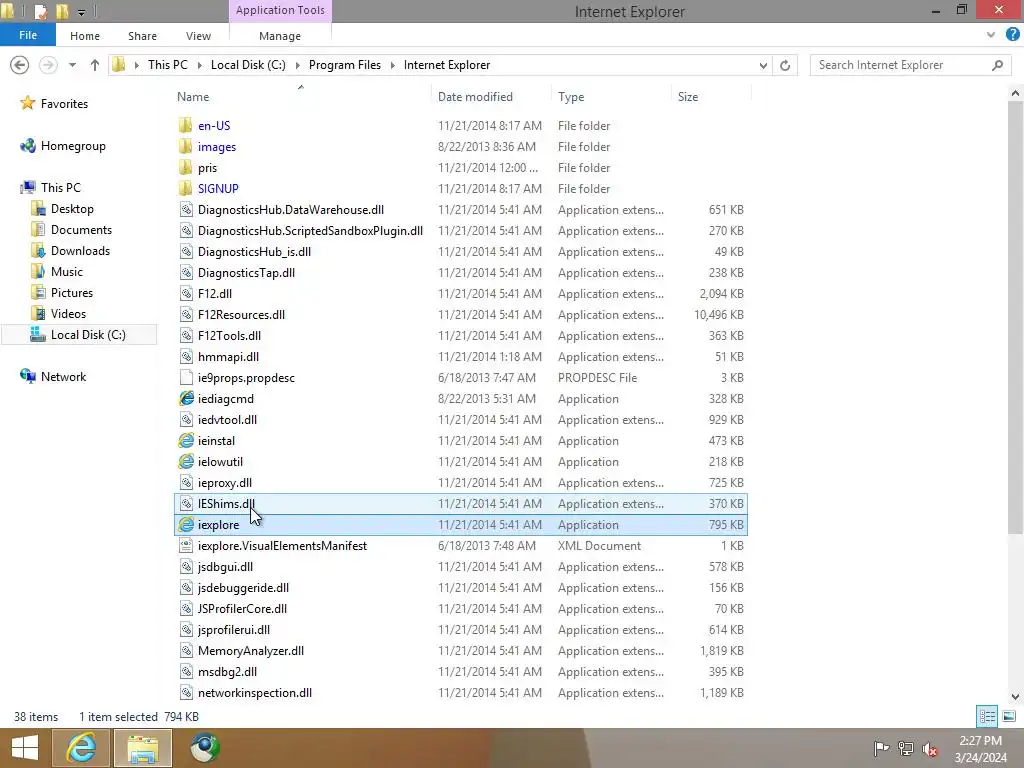
Task: Switch to Details view layout button
Action: click(987, 716)
